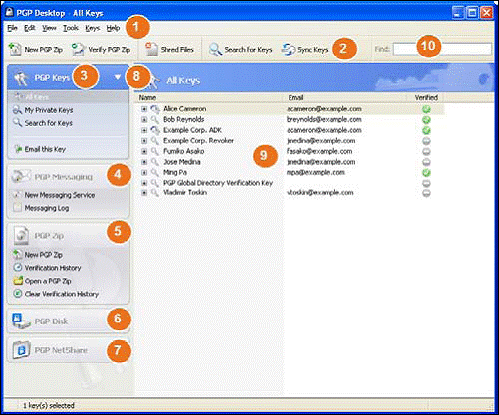Click the sidebar New PGP Zip icon
Viewport: 499px width, 415px height.
pyautogui.click(x=17, y=254)
